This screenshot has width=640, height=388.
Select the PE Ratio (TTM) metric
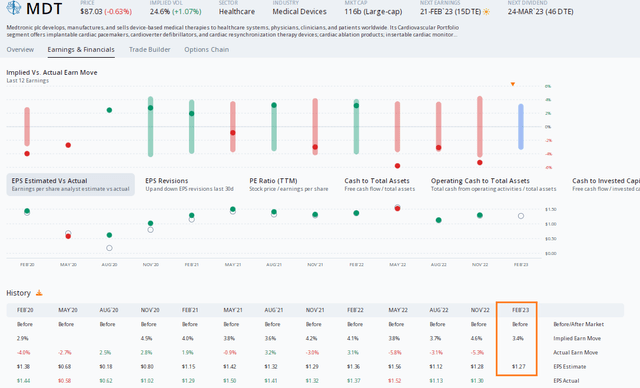click(x=289, y=184)
